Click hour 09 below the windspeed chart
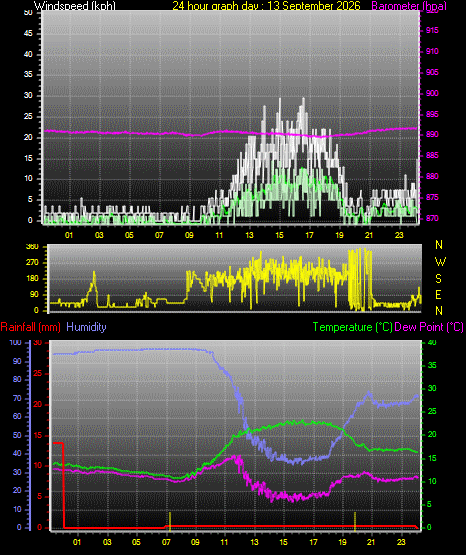This screenshot has width=466, height=555. (189, 235)
